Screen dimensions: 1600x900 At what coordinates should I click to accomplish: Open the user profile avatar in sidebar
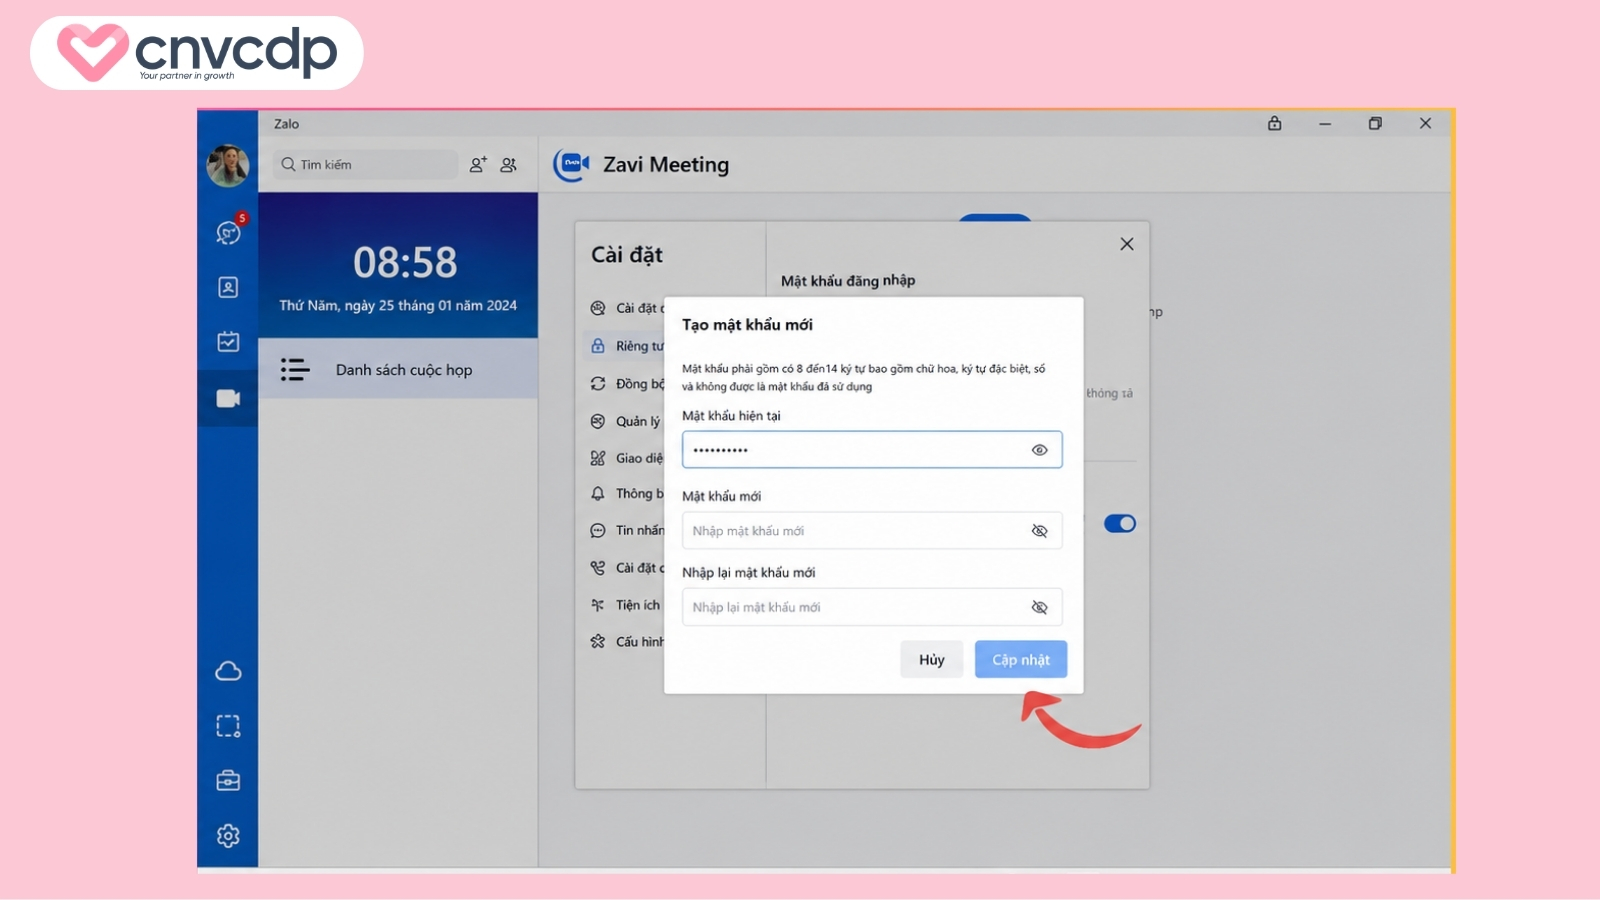(x=228, y=165)
